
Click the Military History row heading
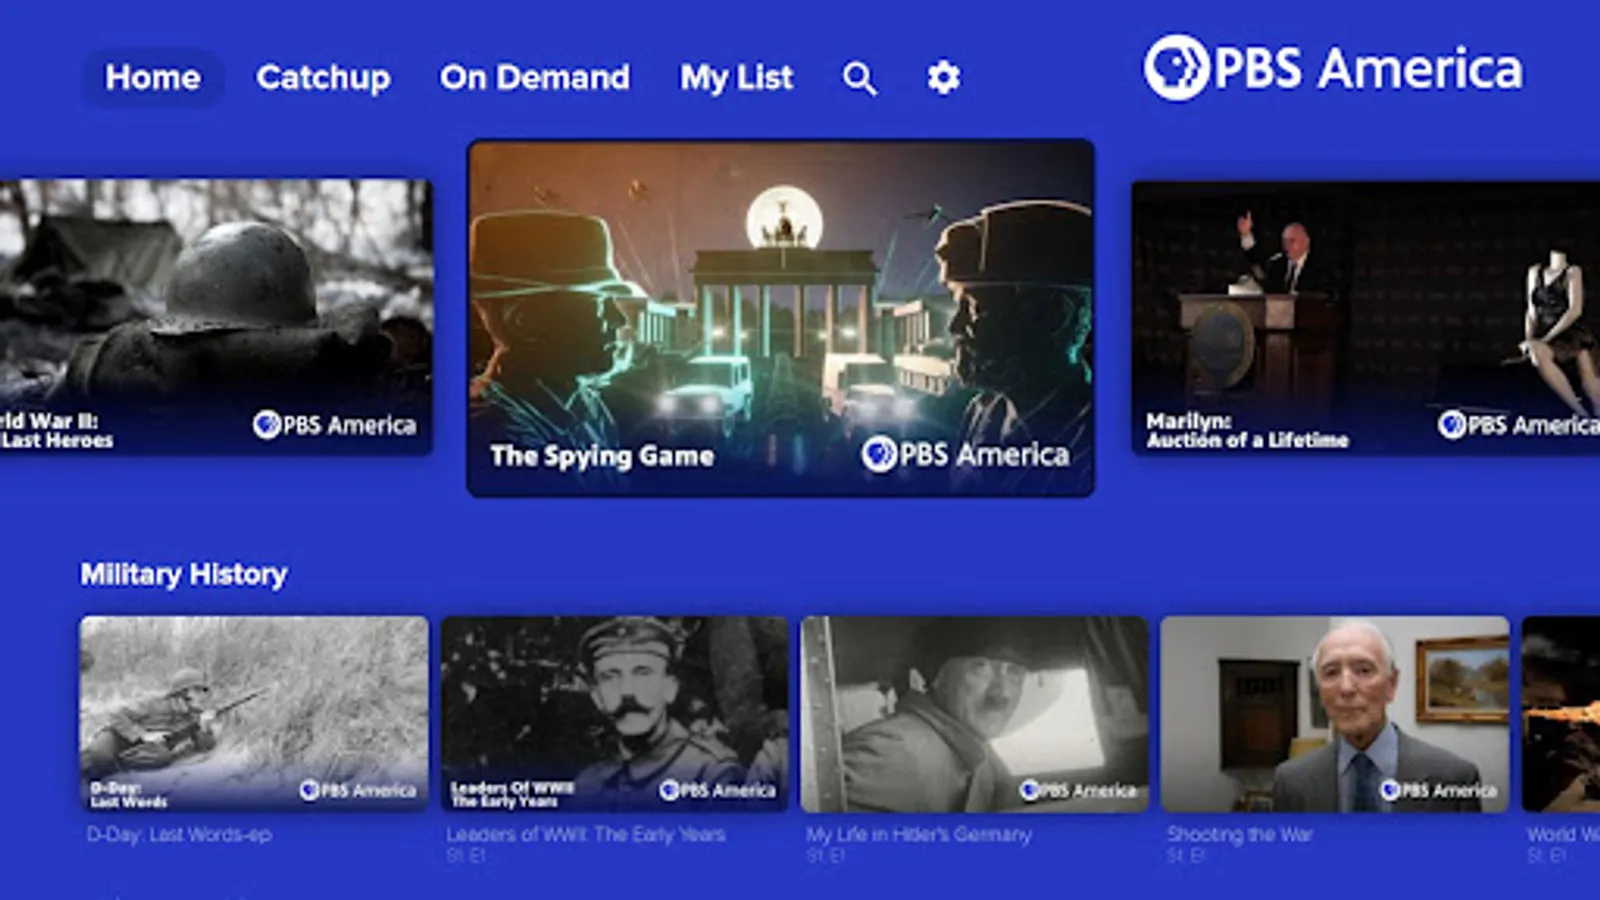pos(184,574)
